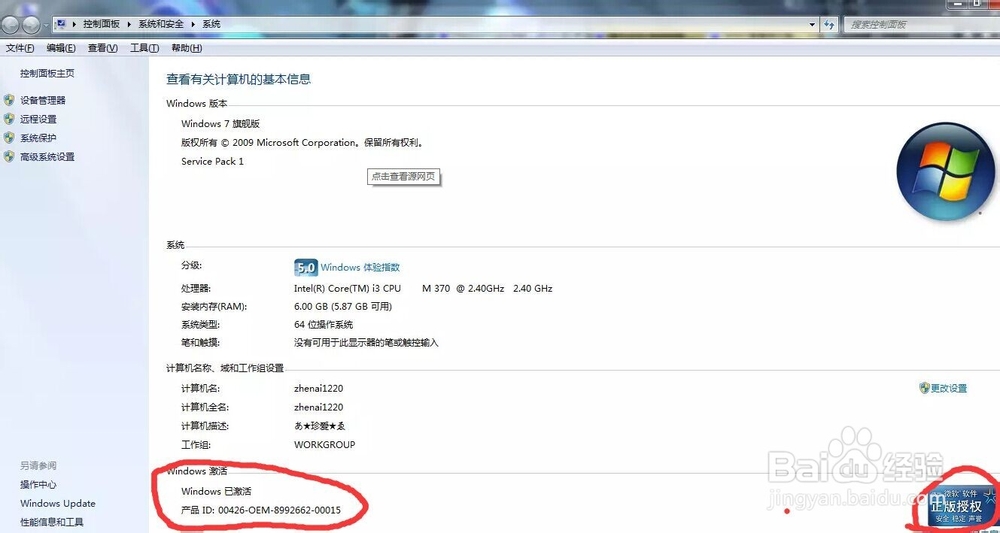
Task: Open the address bar history dropdown arrow
Action: click(812, 24)
